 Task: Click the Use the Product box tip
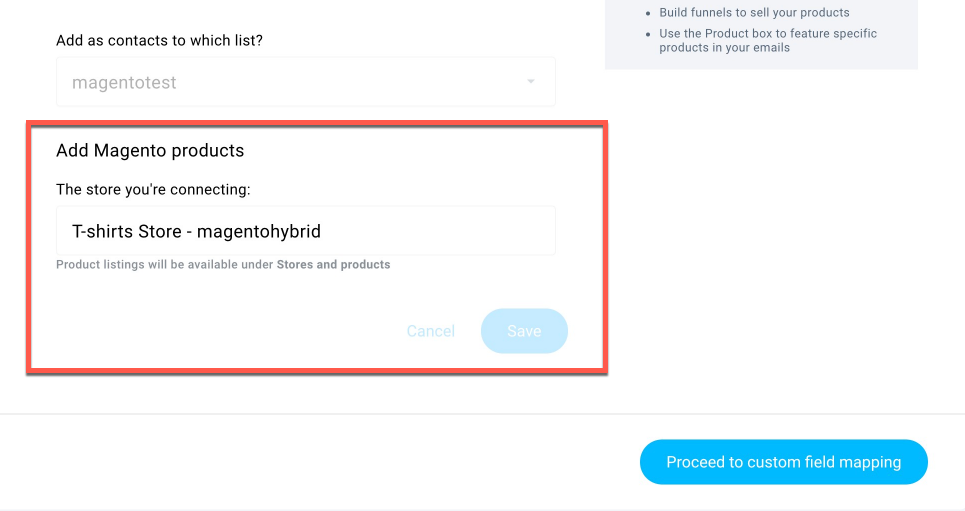(x=768, y=41)
